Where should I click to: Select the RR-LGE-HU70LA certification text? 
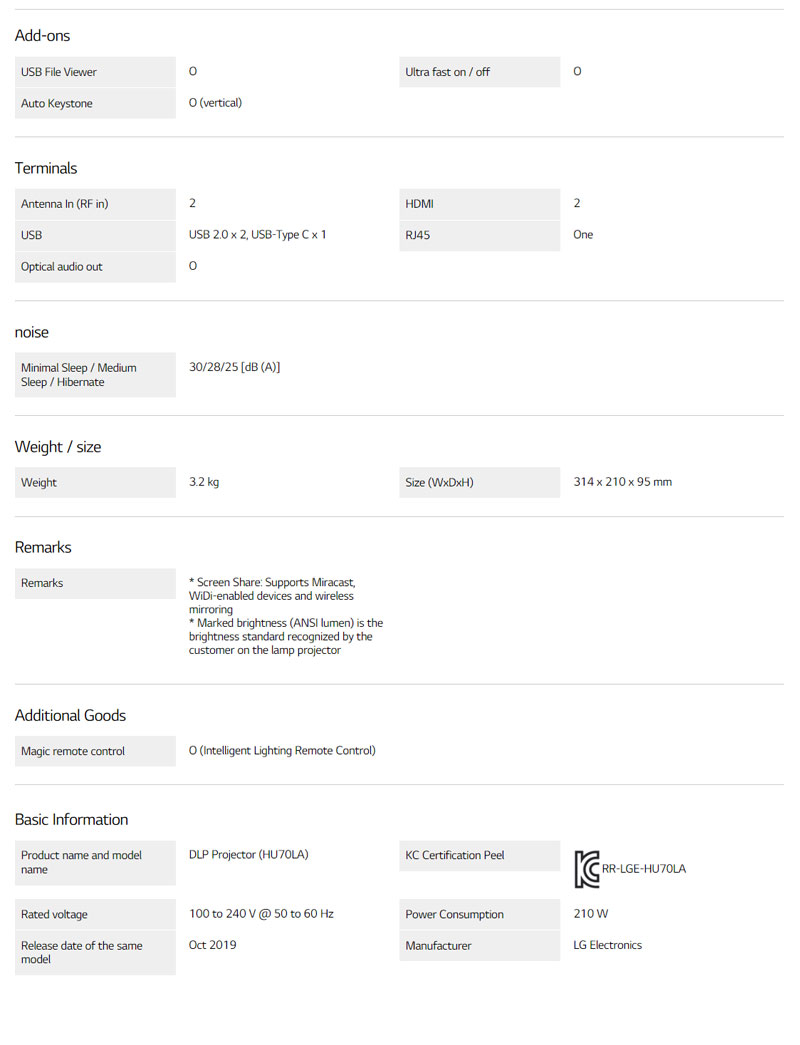click(x=644, y=869)
